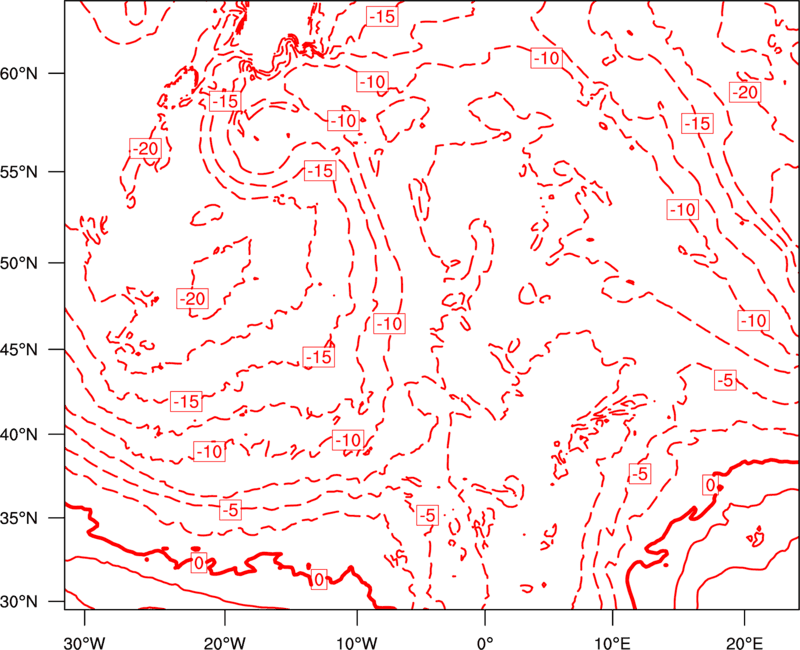
Task: Click the -10 contour label near 61°N 5°E
Action: coord(546,58)
